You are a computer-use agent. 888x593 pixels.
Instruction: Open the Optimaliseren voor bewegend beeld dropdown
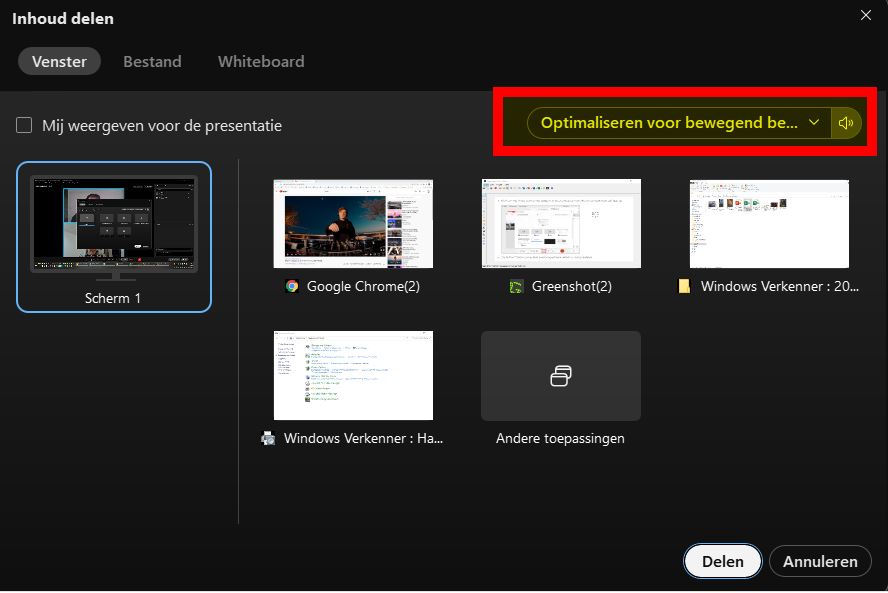tap(669, 123)
